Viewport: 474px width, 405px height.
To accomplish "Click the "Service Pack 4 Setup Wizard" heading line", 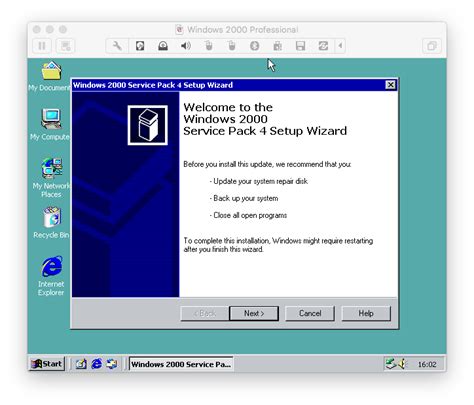I will point(265,131).
